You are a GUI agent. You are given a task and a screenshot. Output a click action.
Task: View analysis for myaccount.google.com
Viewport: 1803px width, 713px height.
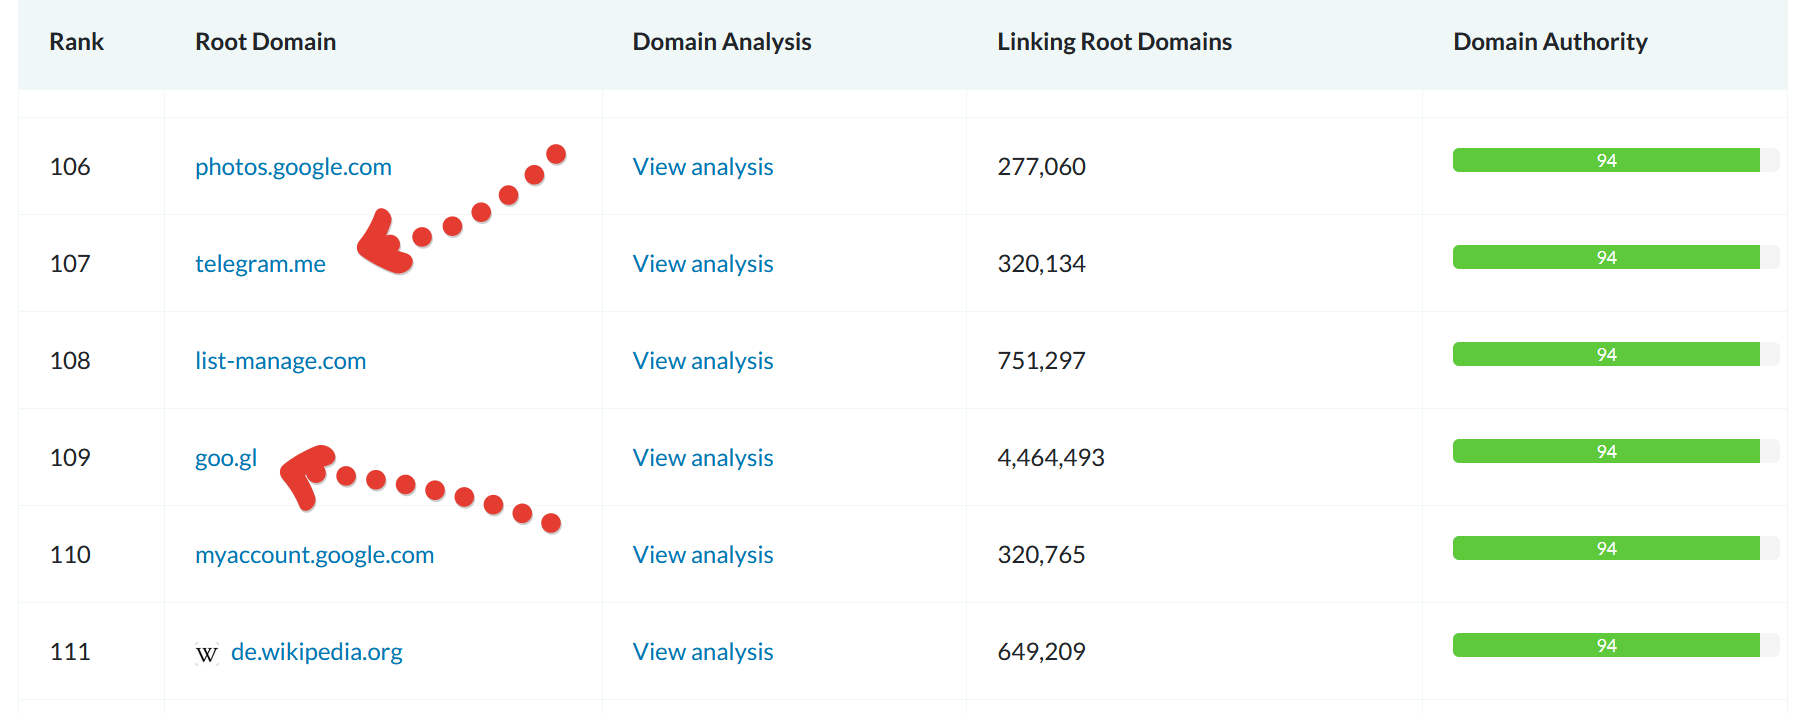coord(702,555)
